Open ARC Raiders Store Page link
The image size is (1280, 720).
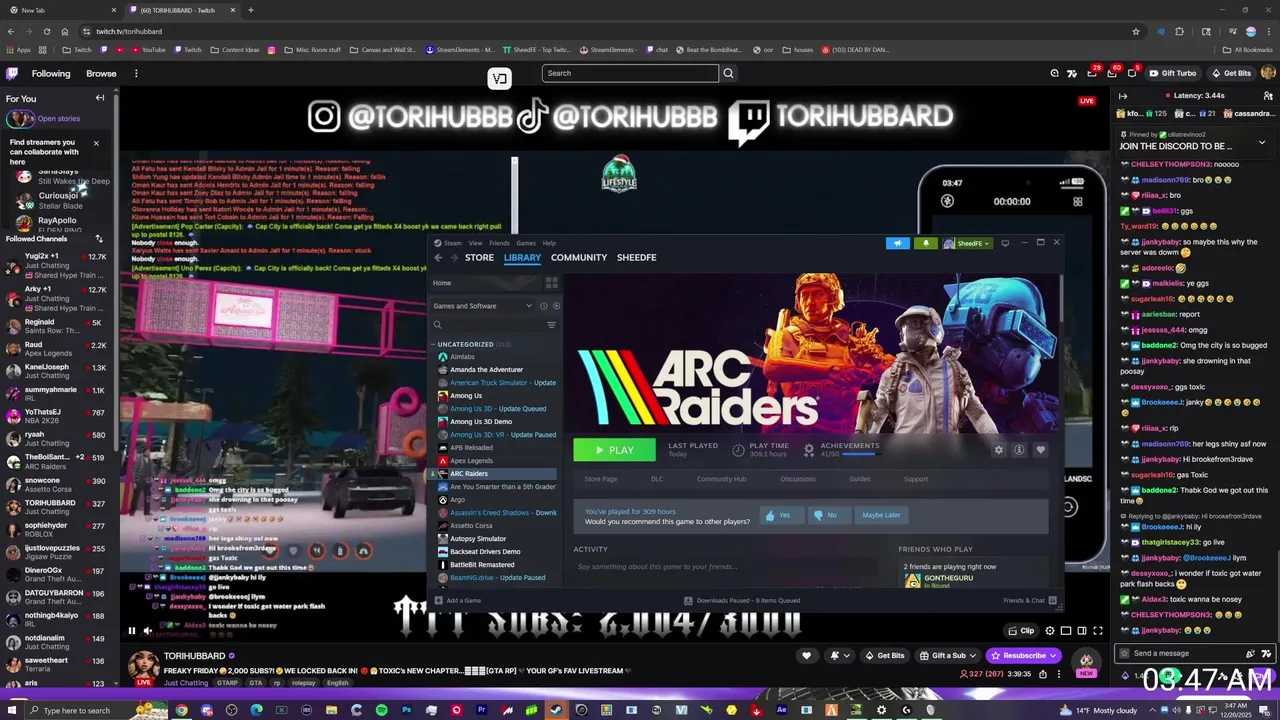click(x=601, y=479)
